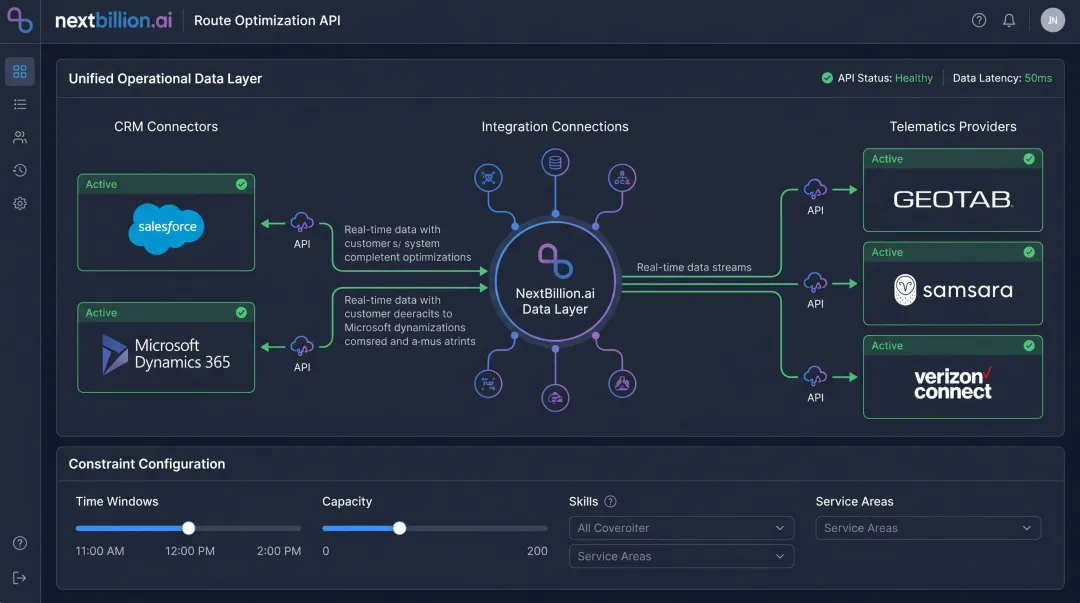Screen dimensions: 1080x603
Task: Toggle the Salesforce active checkmark
Action: tap(241, 184)
